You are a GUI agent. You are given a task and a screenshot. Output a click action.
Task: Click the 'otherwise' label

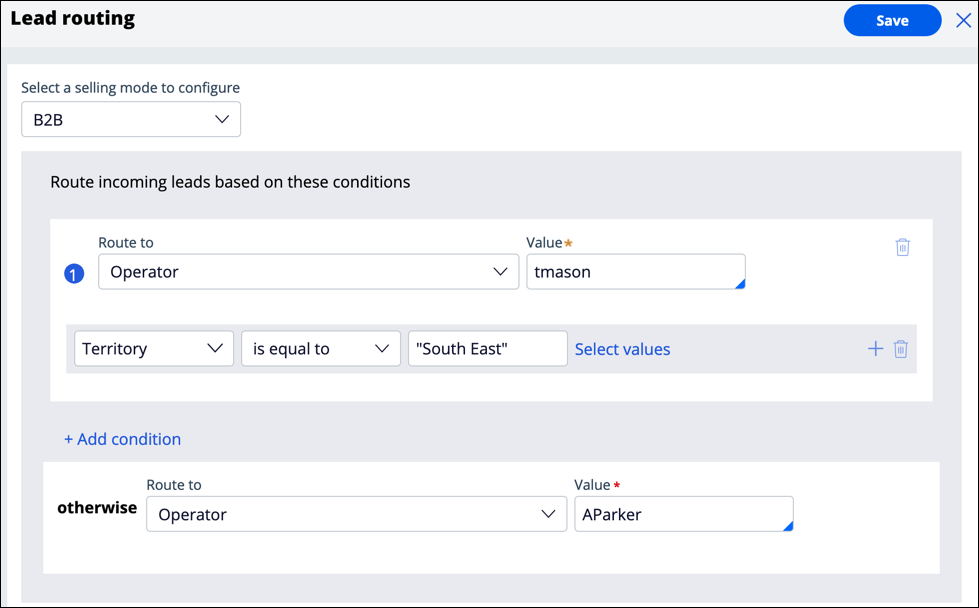point(97,508)
